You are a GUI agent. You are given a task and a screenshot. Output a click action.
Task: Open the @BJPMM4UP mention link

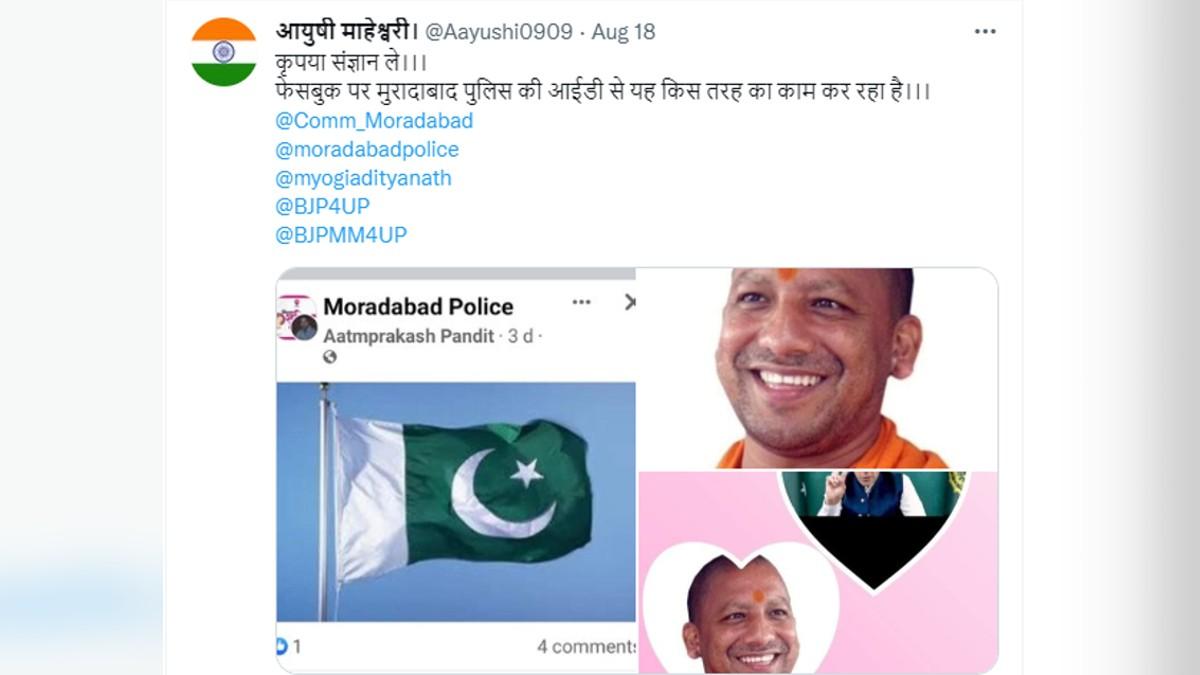[x=340, y=236]
